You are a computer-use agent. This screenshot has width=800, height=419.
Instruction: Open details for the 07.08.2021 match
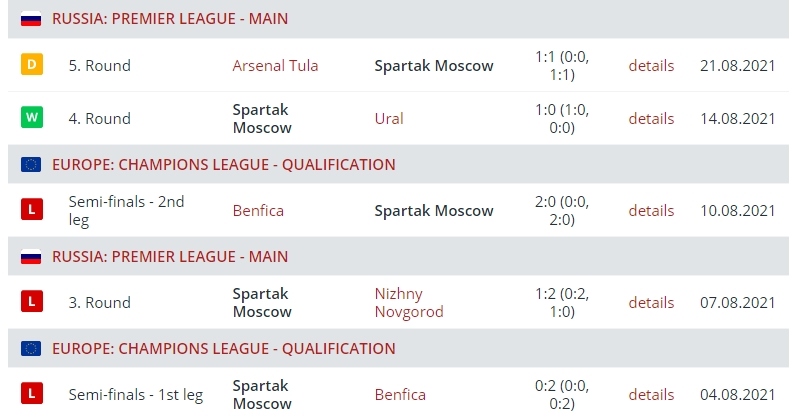(651, 302)
